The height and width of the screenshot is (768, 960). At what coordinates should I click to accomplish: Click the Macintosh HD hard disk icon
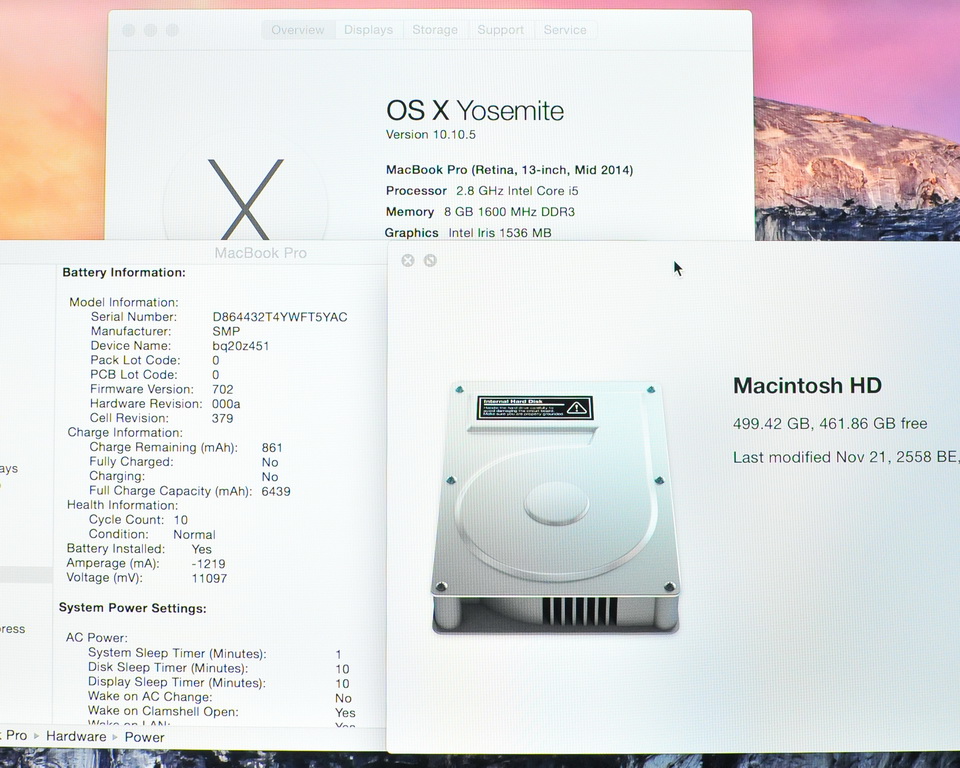click(x=556, y=508)
